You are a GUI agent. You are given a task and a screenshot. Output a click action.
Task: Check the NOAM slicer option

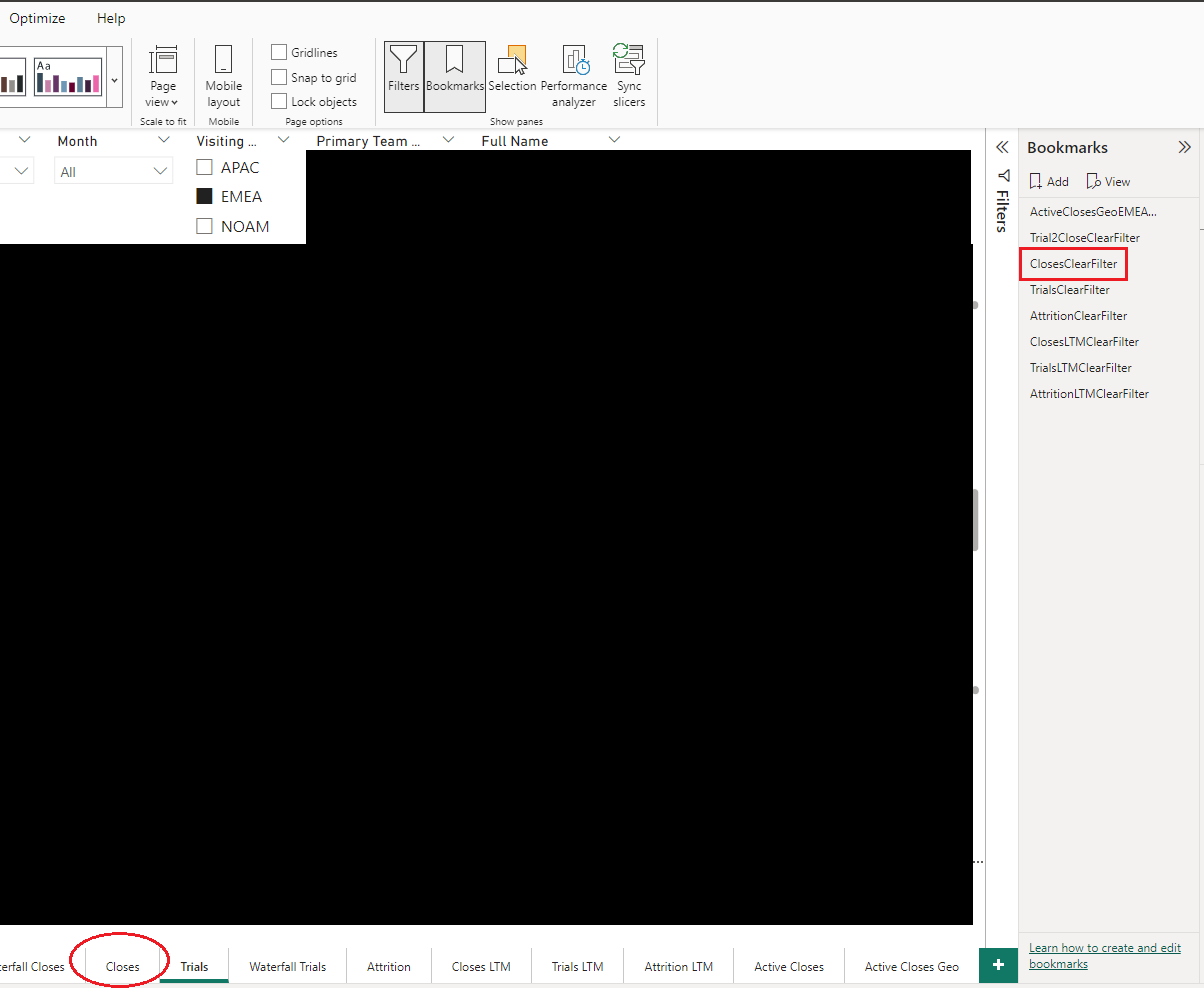click(x=204, y=226)
